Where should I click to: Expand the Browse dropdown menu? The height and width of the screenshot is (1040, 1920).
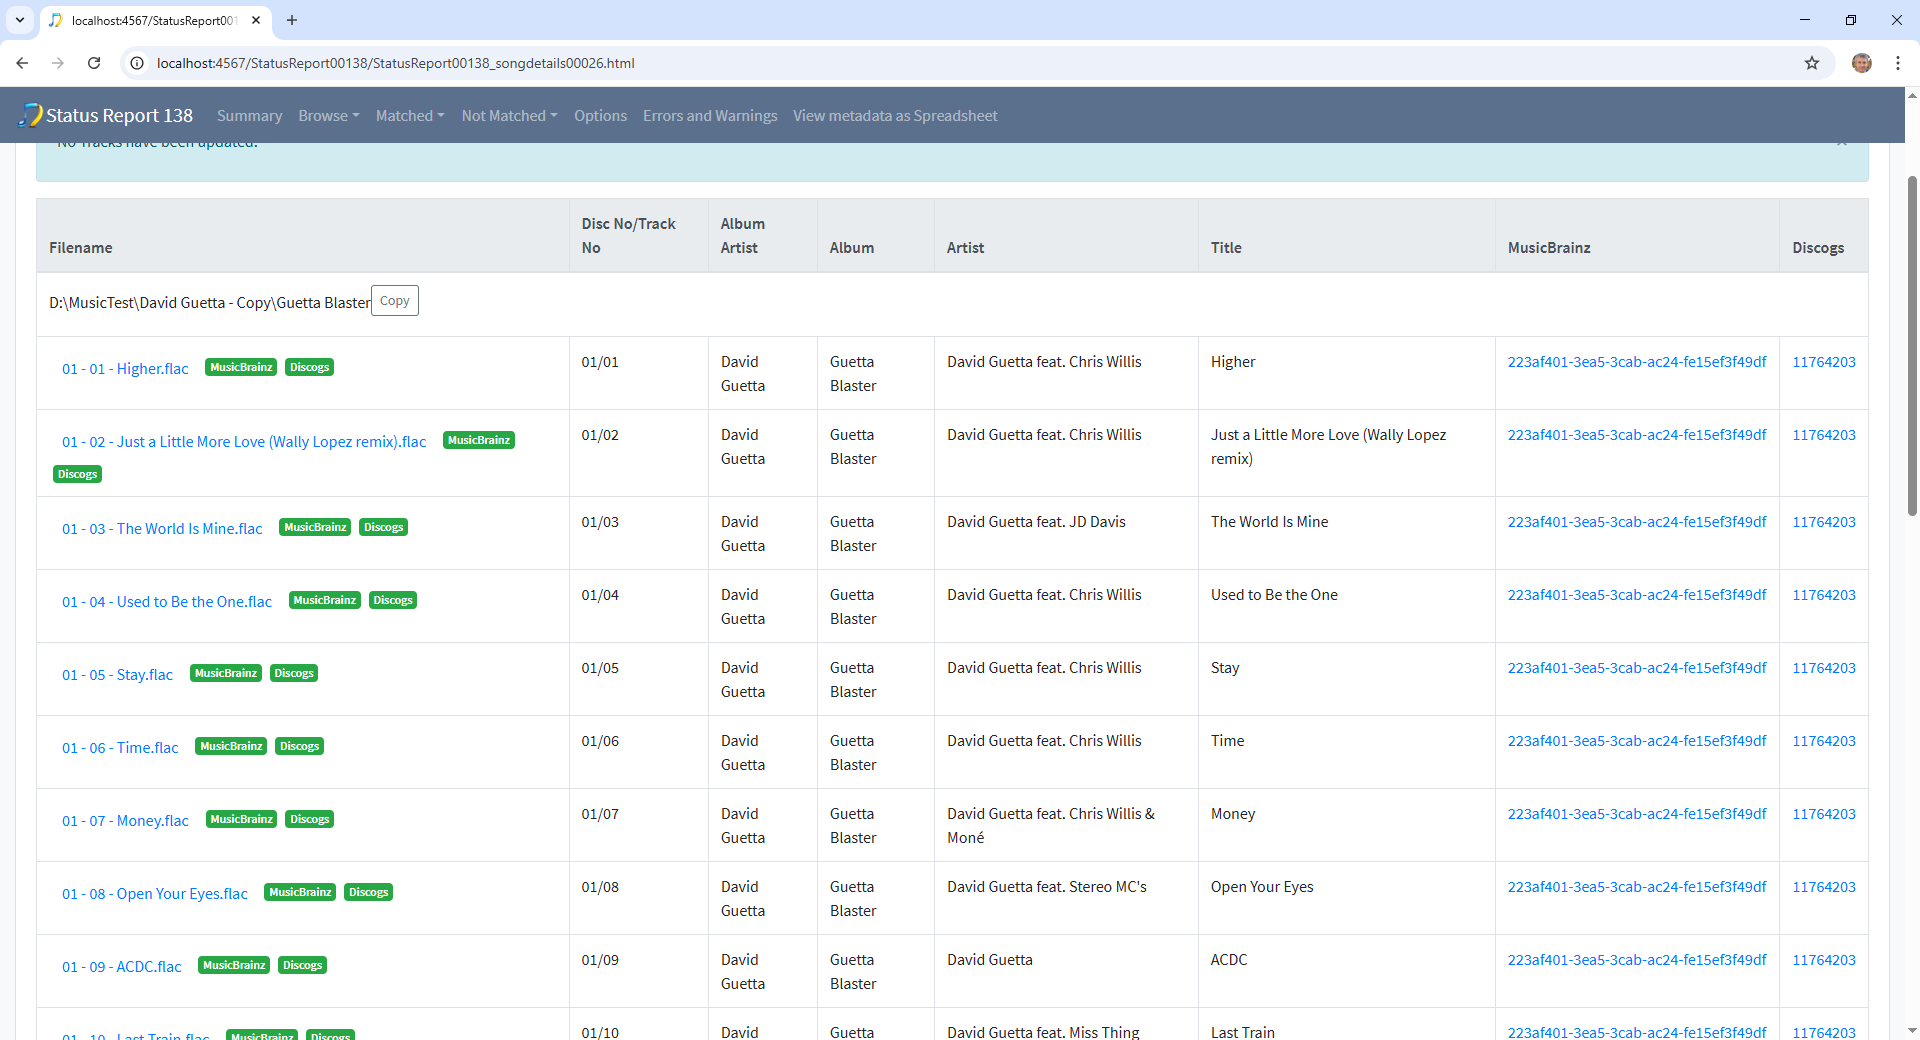coord(328,116)
